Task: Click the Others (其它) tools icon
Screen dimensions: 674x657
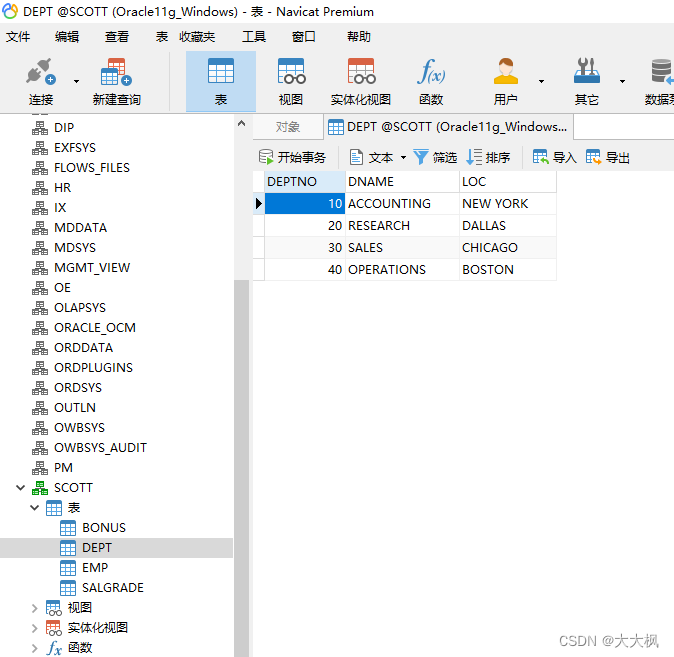Action: coord(587,71)
